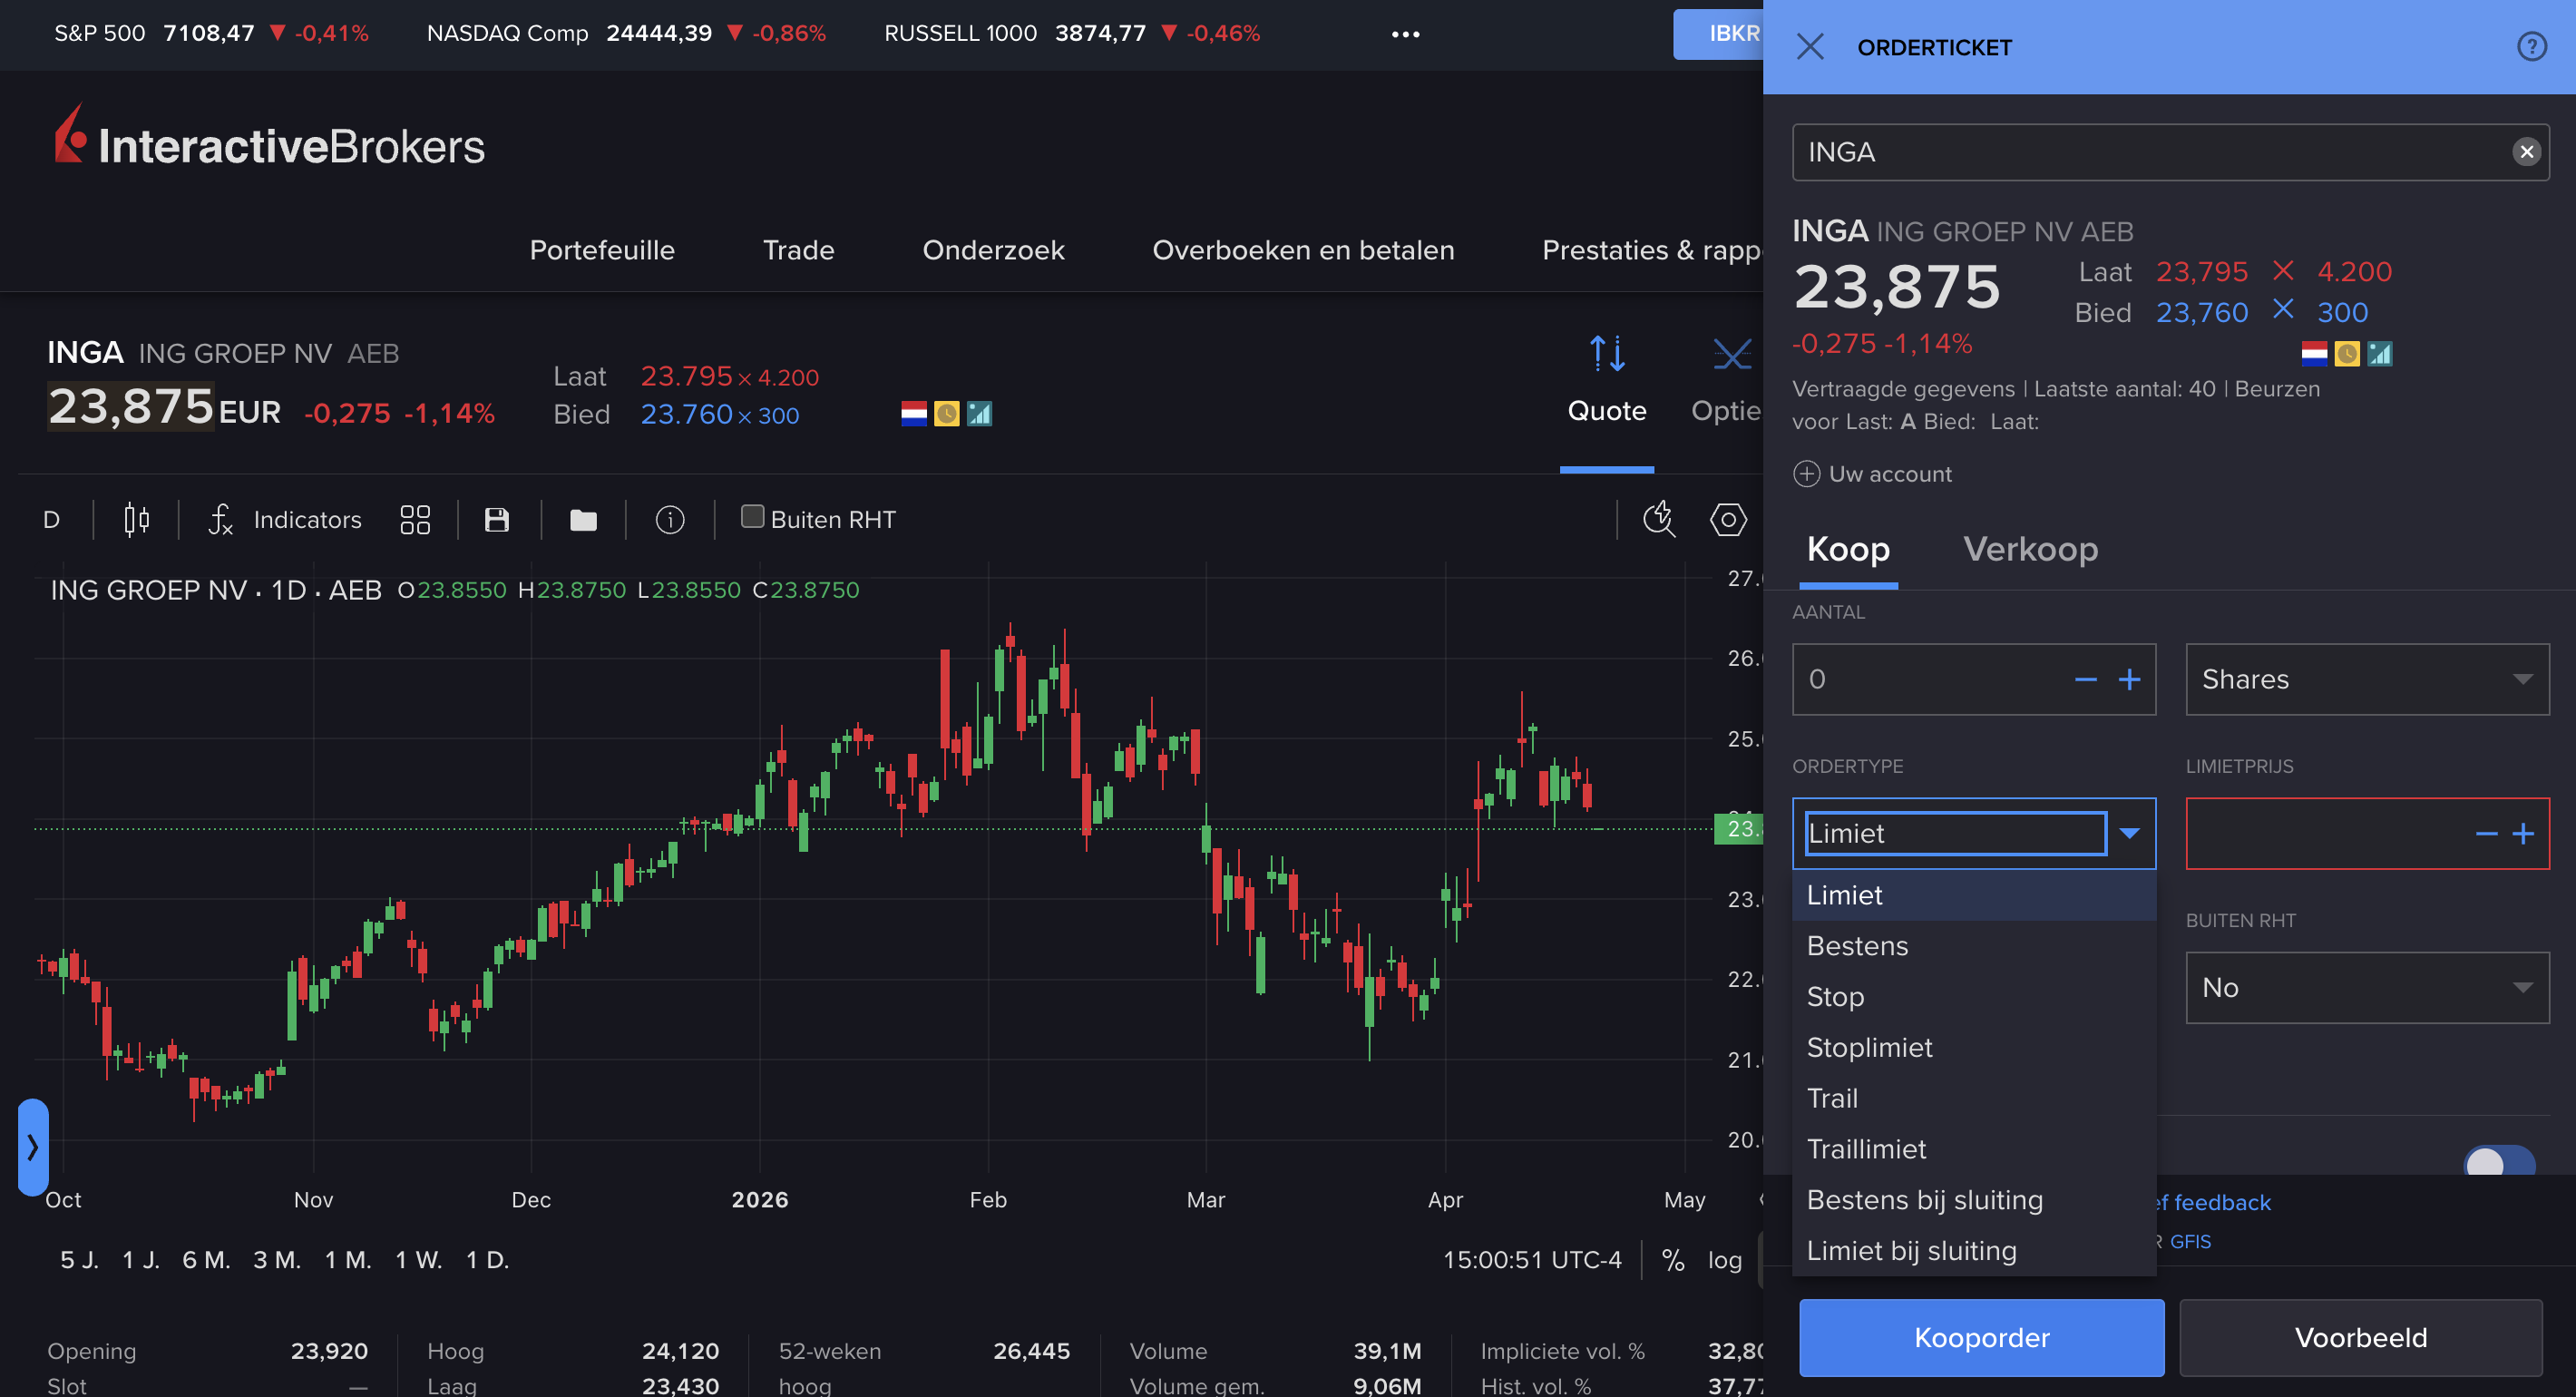Toggle percent scale on chart
The height and width of the screenshot is (1397, 2576).
point(1673,1260)
